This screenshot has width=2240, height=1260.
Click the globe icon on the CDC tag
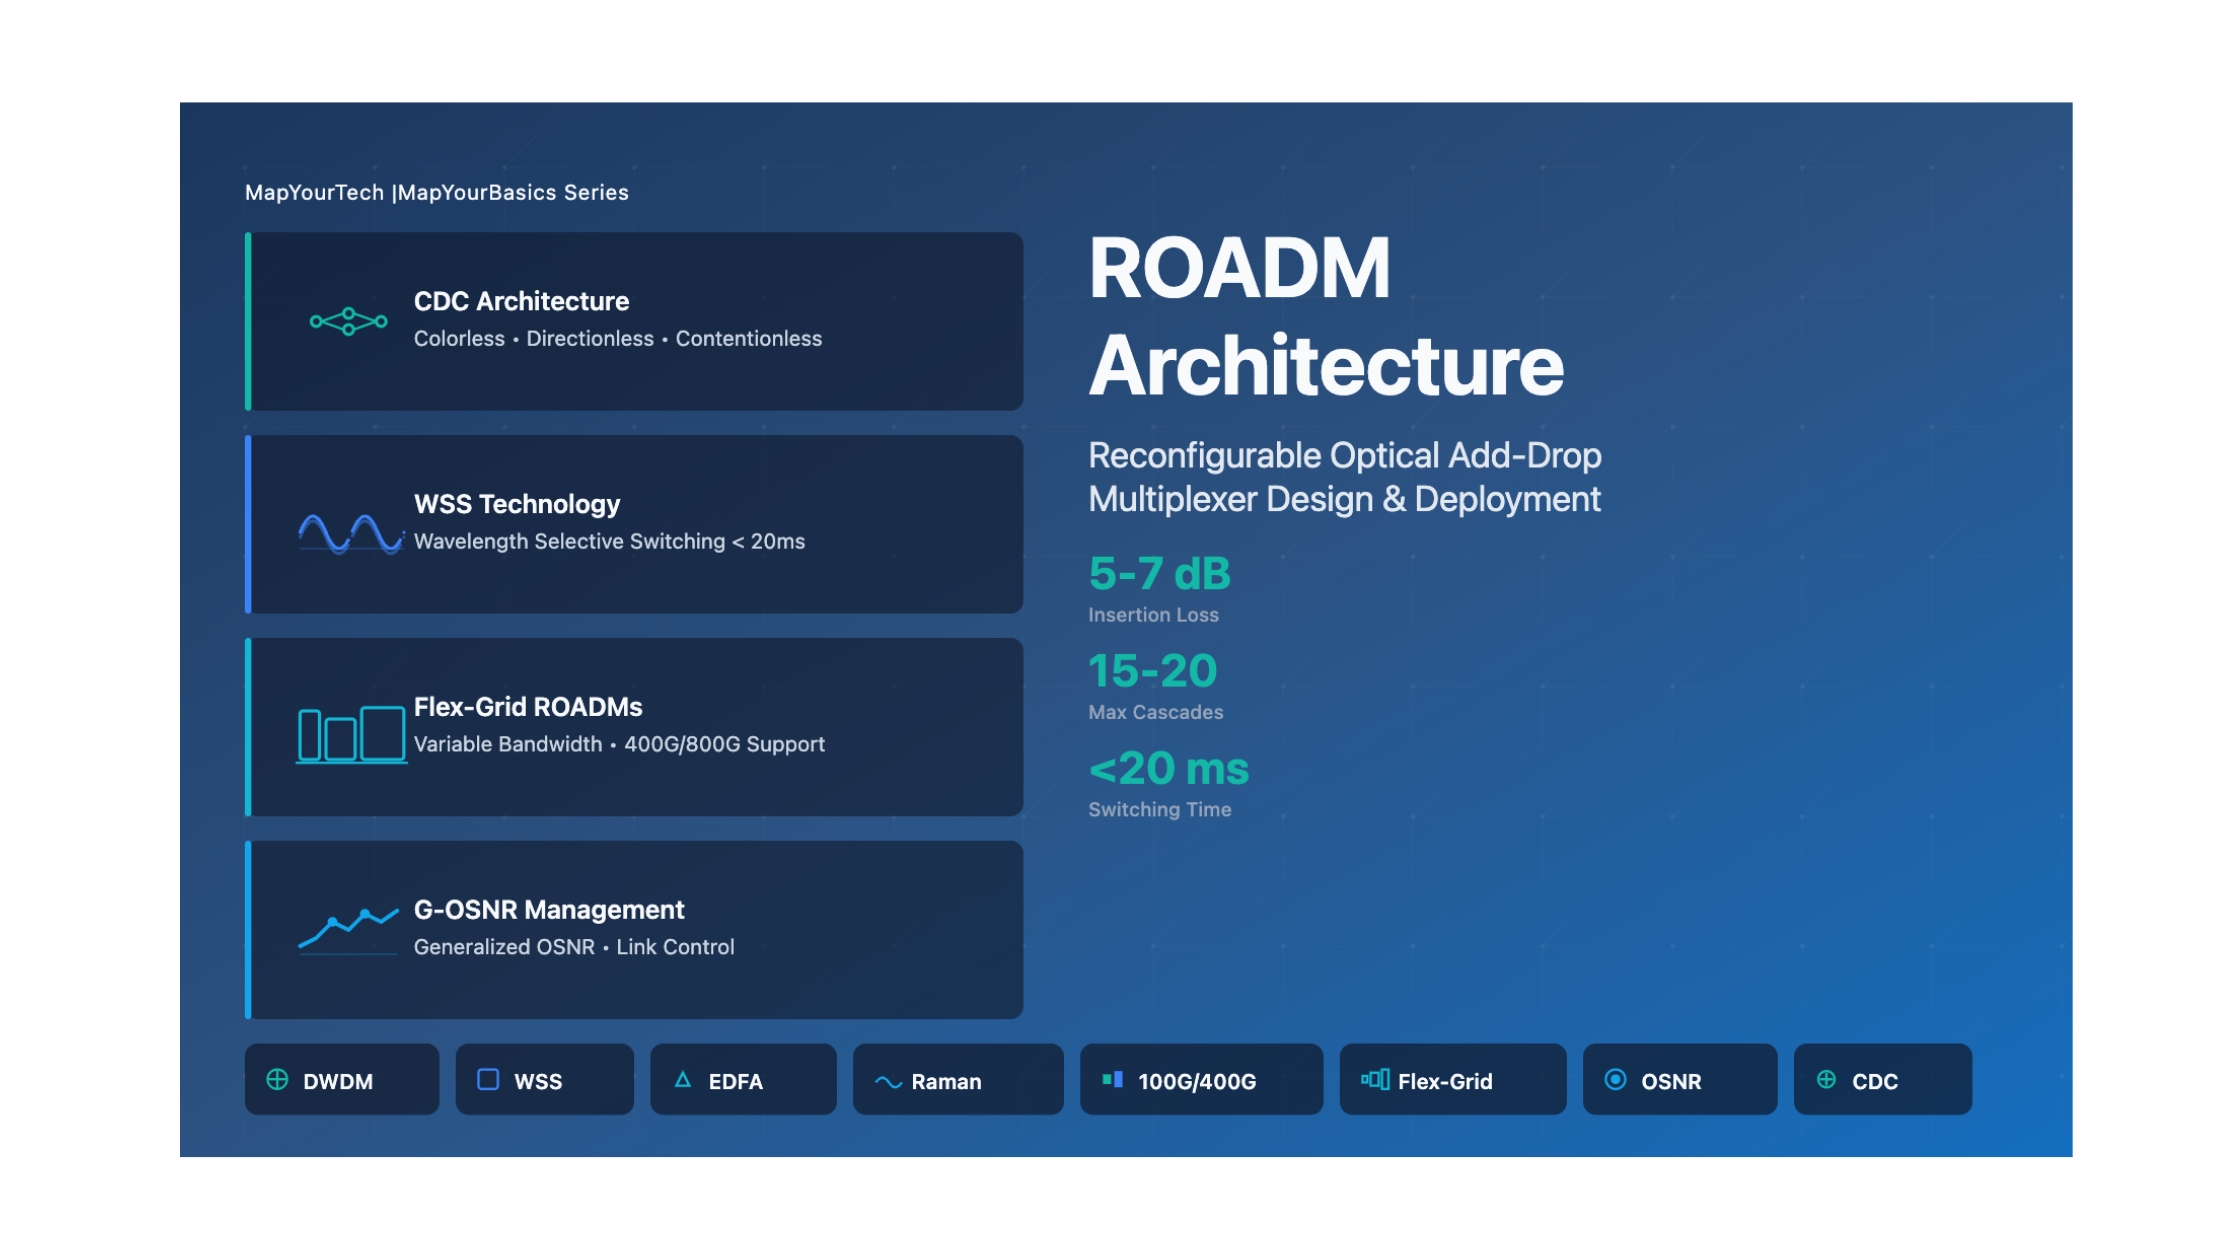(1826, 1080)
